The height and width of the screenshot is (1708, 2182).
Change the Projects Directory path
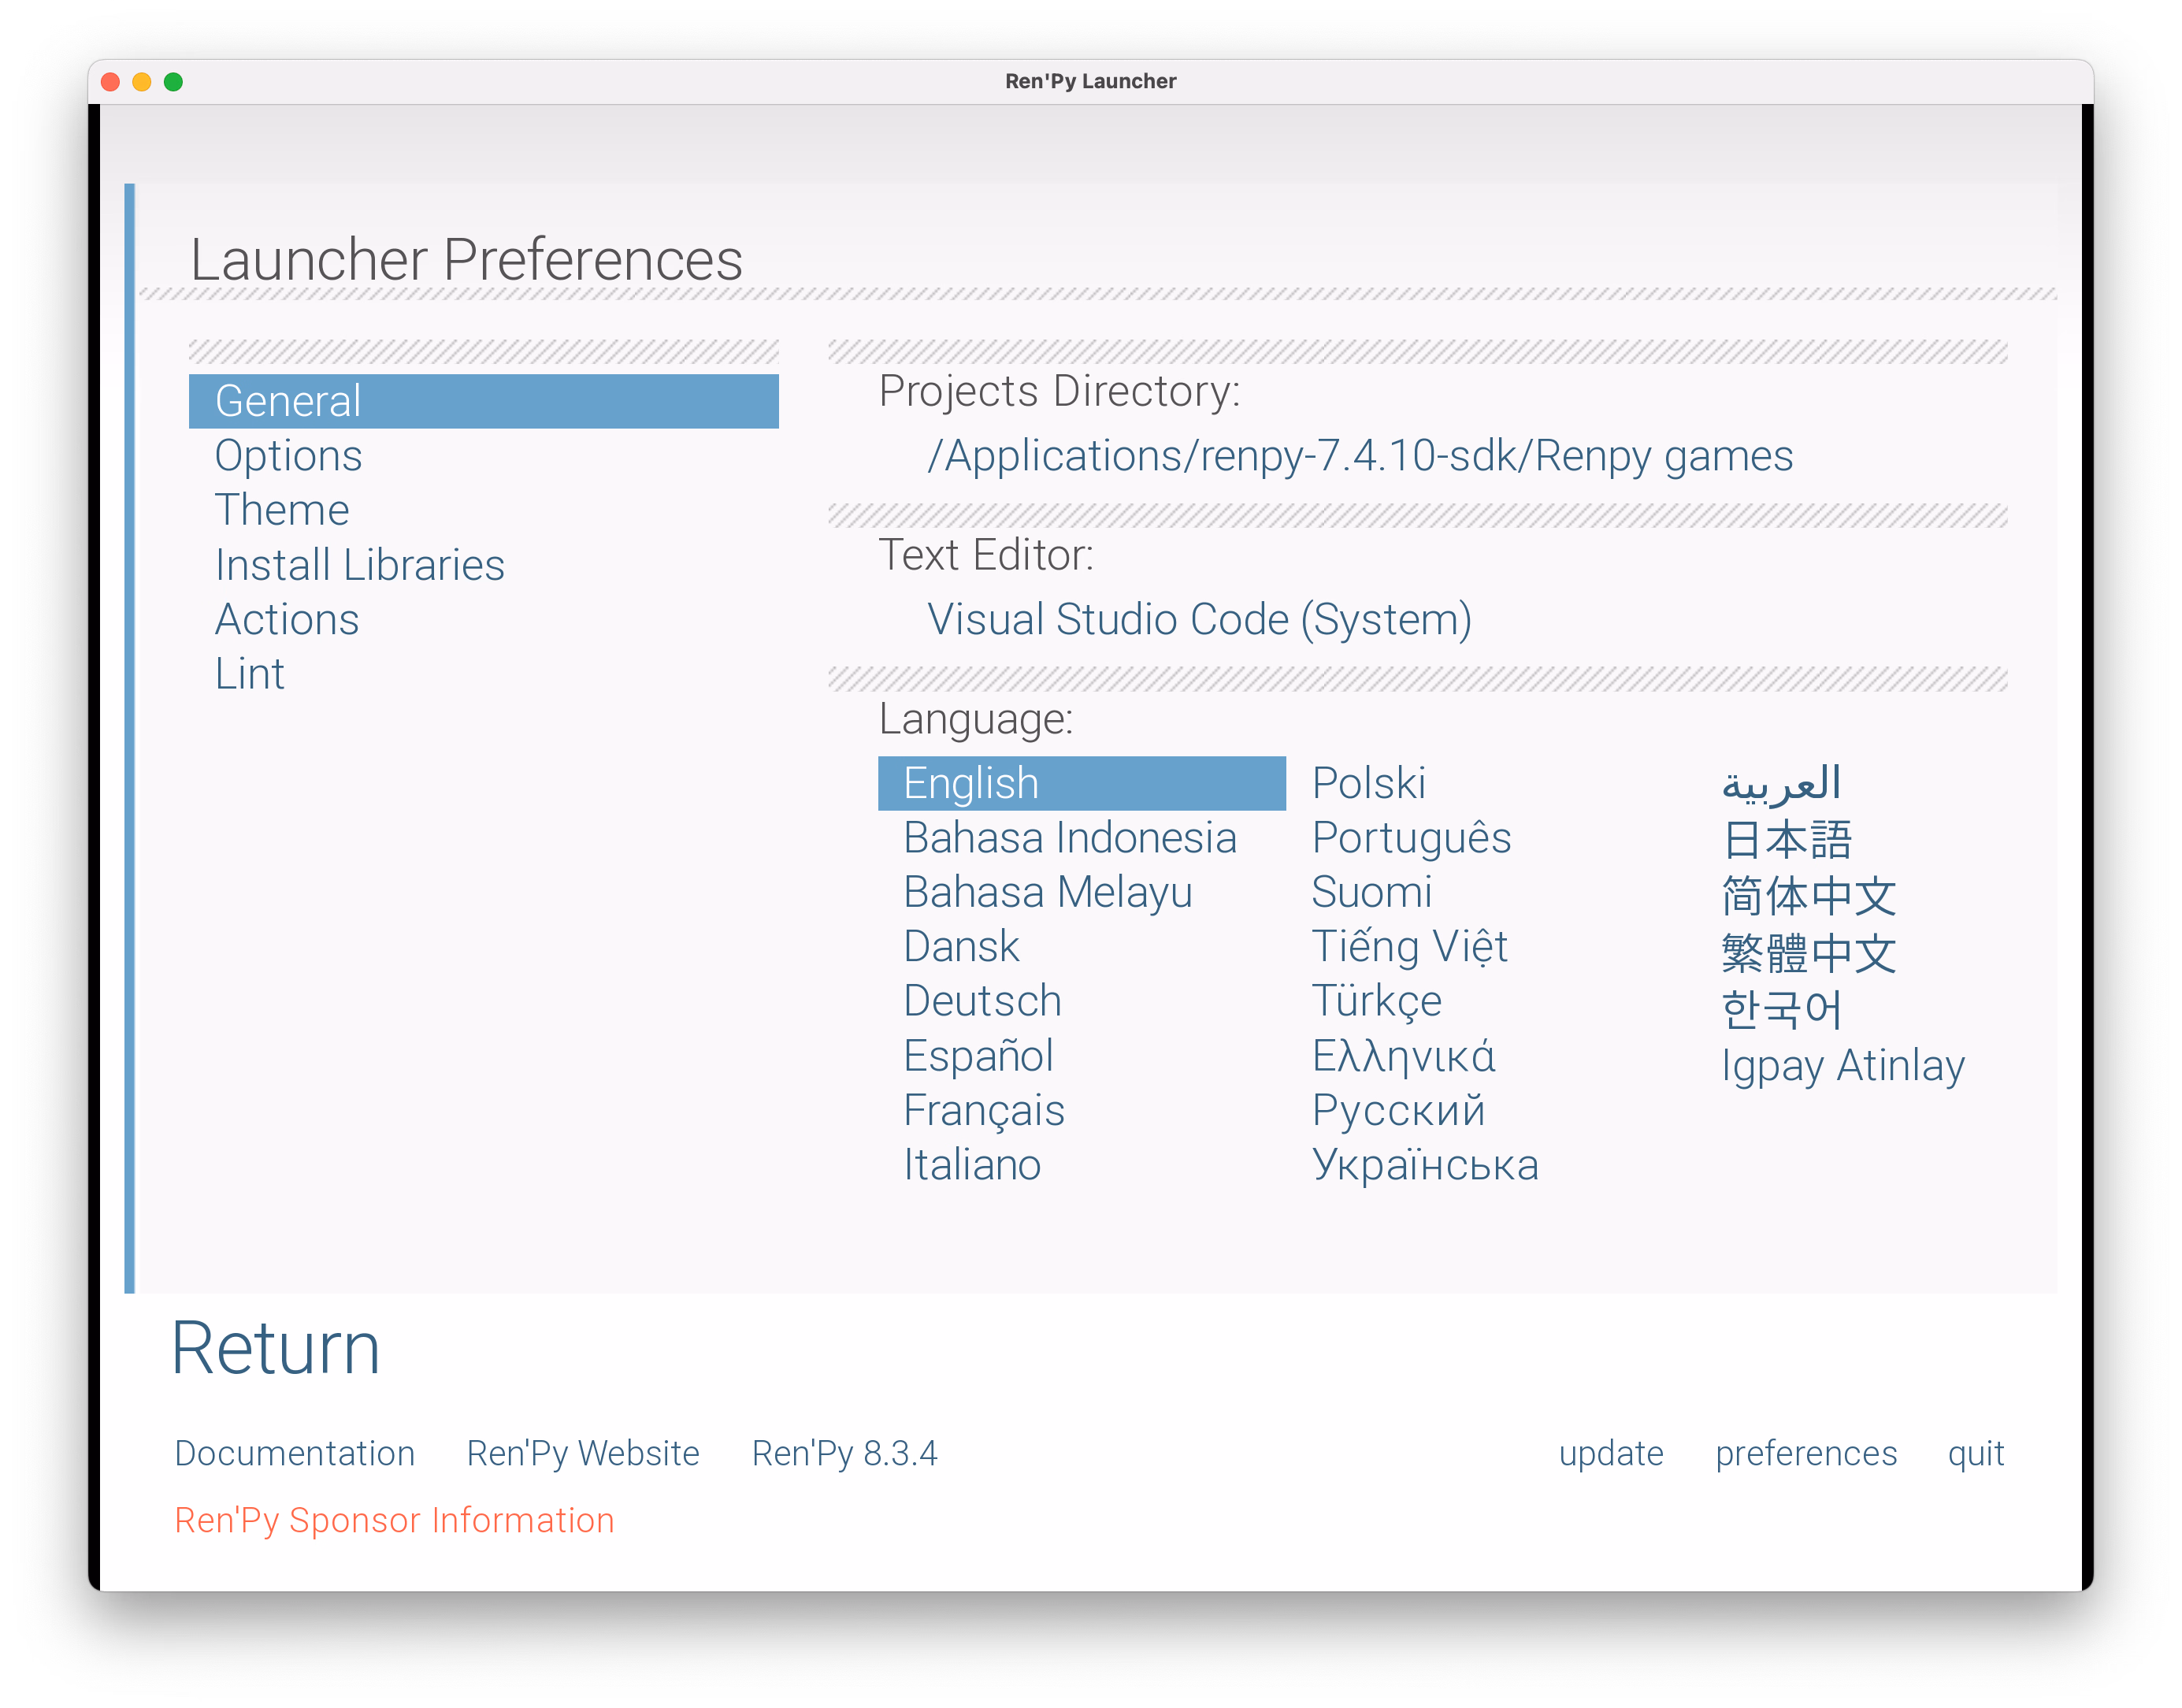pyautogui.click(x=1360, y=456)
